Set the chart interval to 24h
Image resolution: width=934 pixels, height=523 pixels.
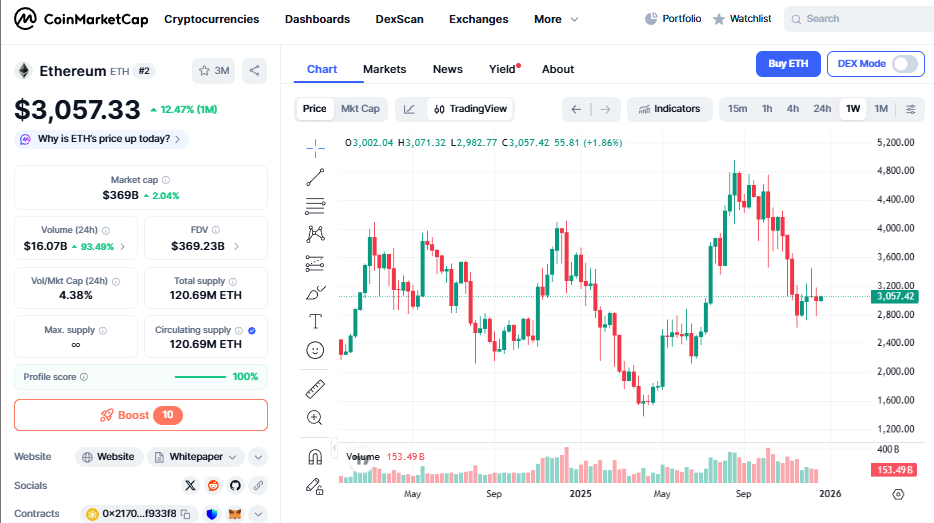pos(822,109)
